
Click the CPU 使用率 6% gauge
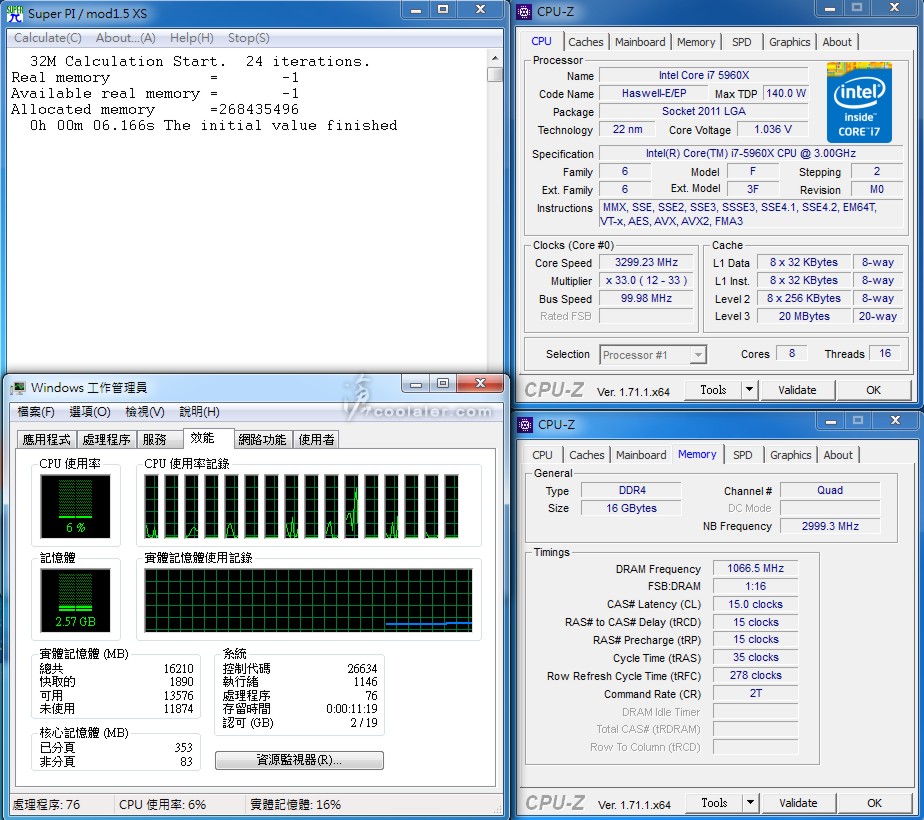click(x=75, y=506)
